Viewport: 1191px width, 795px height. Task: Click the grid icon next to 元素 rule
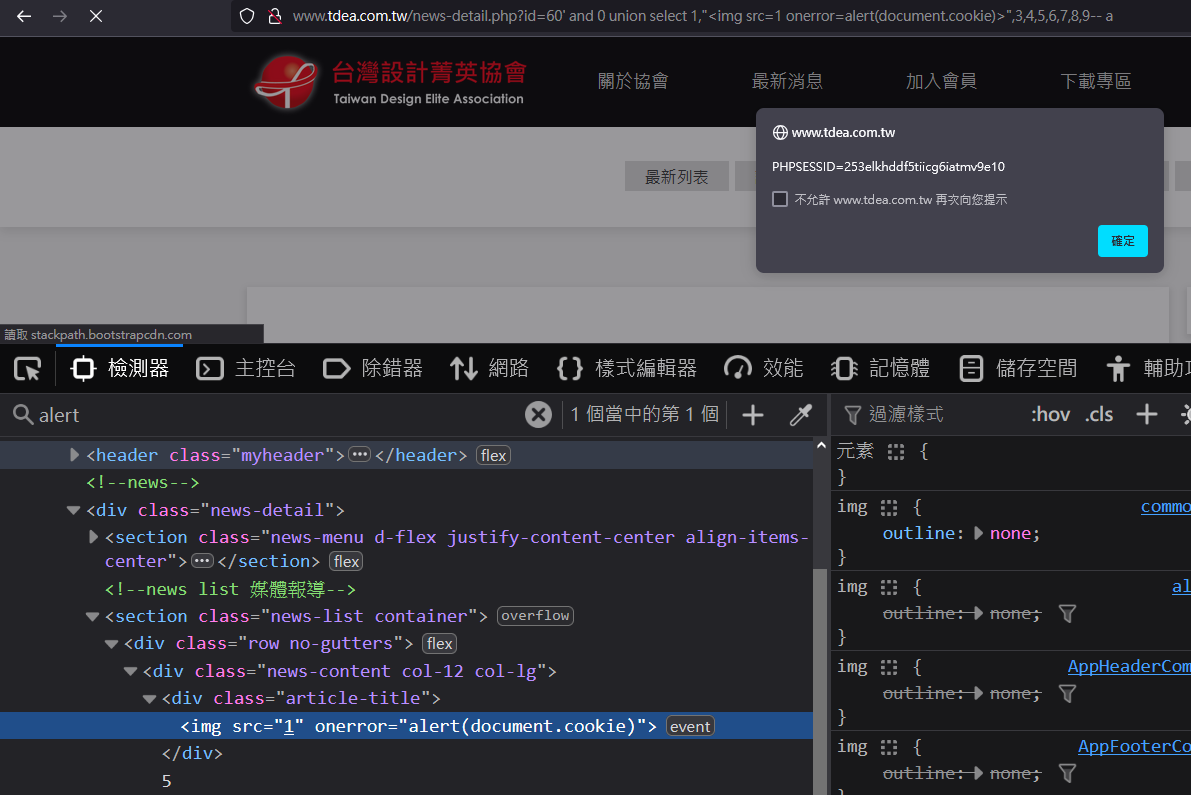tap(896, 453)
